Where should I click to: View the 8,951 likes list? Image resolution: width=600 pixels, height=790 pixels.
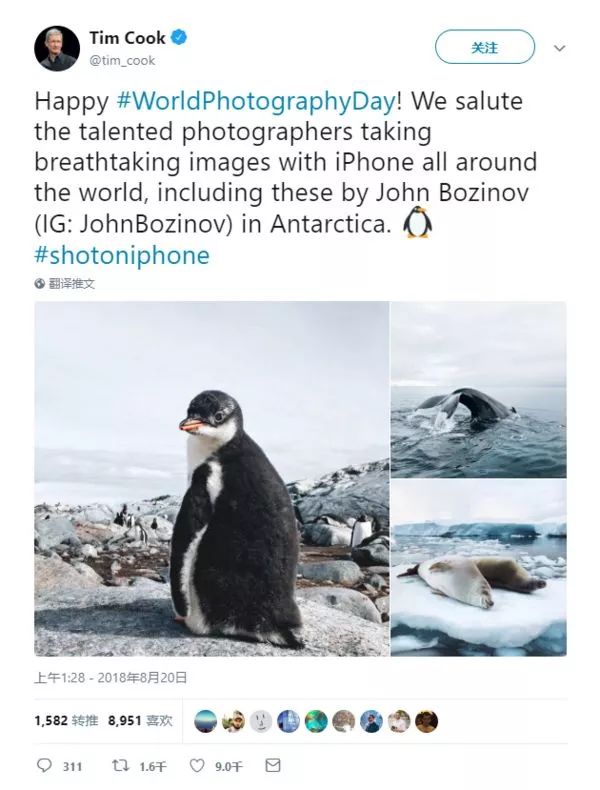click(140, 720)
